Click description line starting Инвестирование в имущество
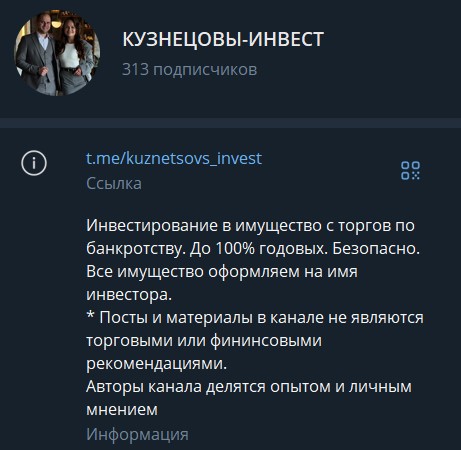Image resolution: width=461 pixels, height=450 pixels. (x=250, y=226)
